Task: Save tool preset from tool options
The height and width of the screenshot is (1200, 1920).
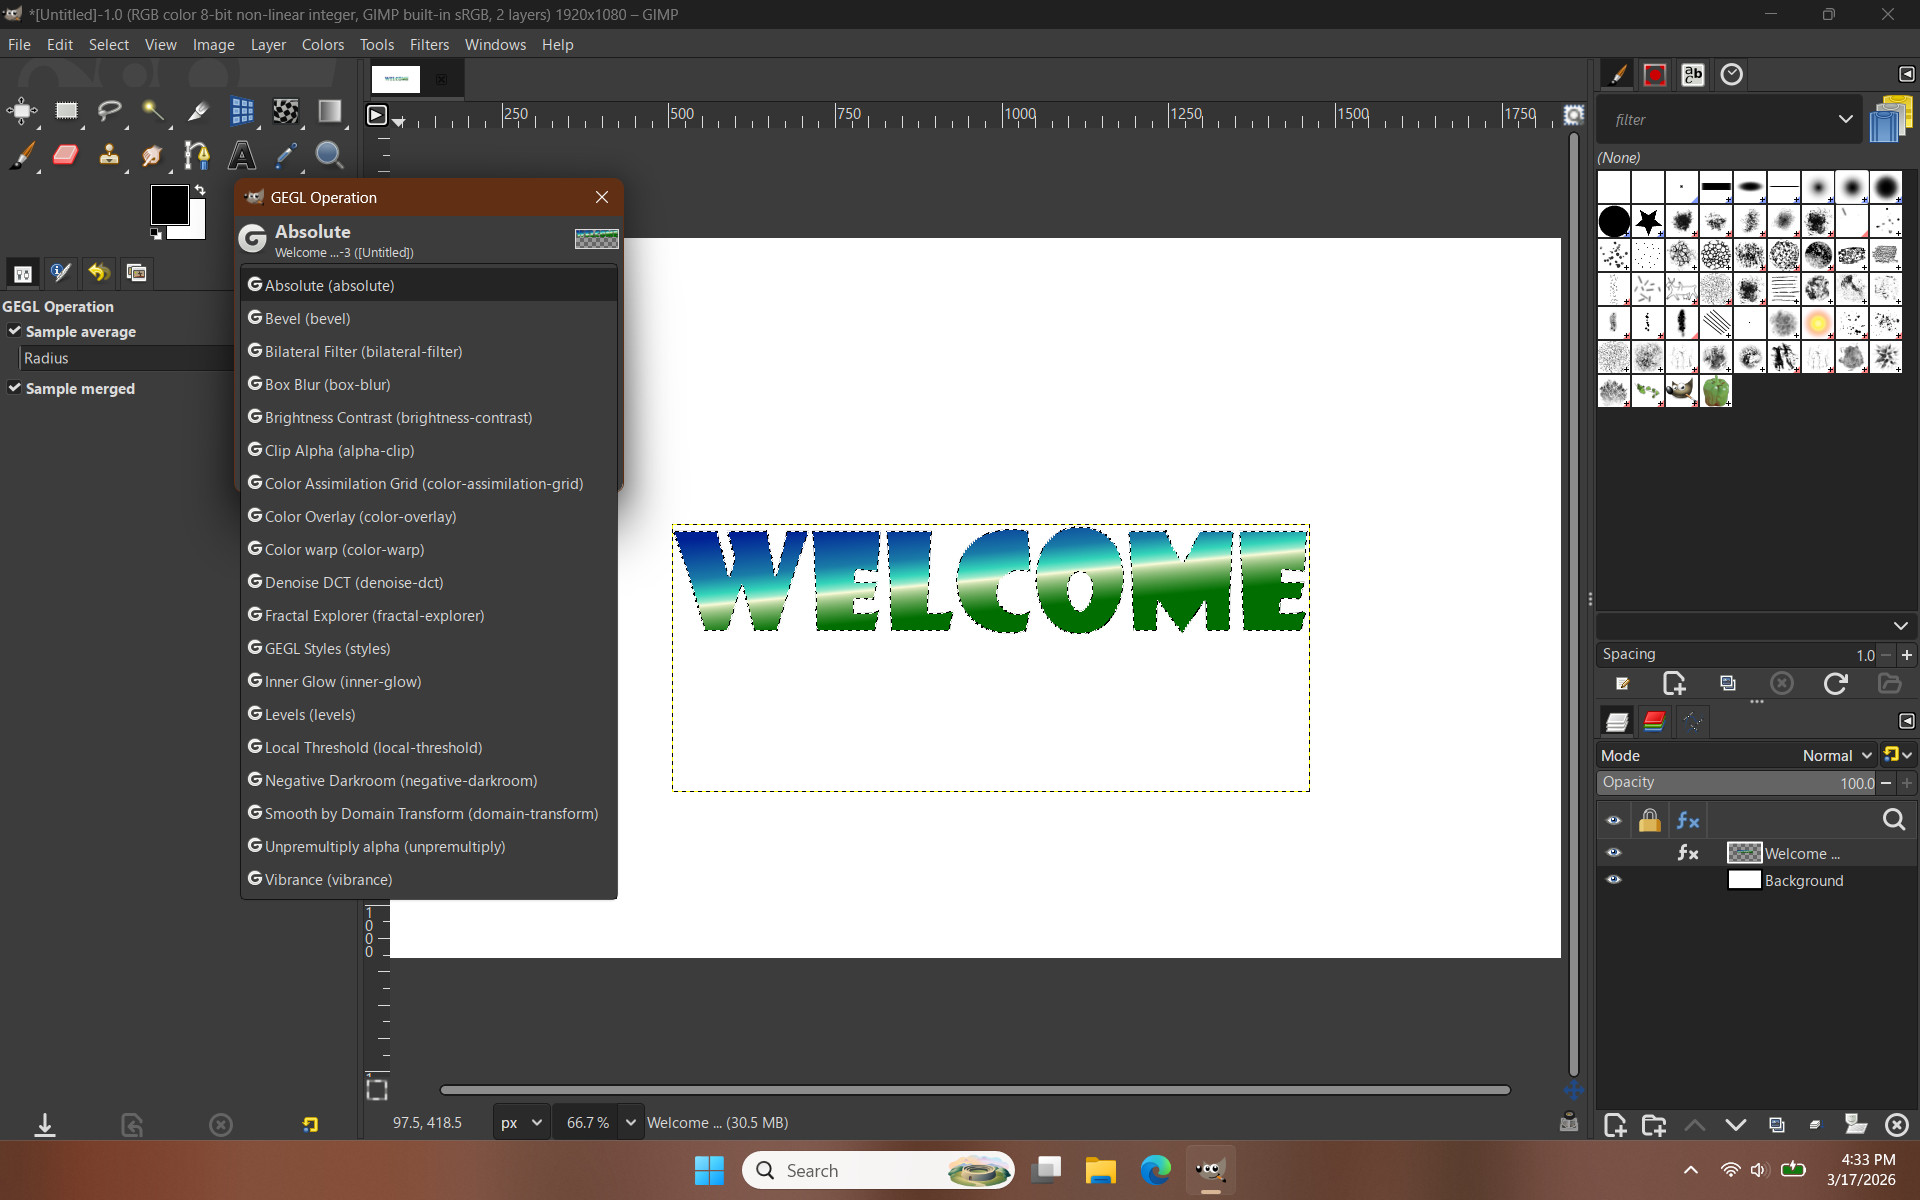Action: click(45, 1125)
